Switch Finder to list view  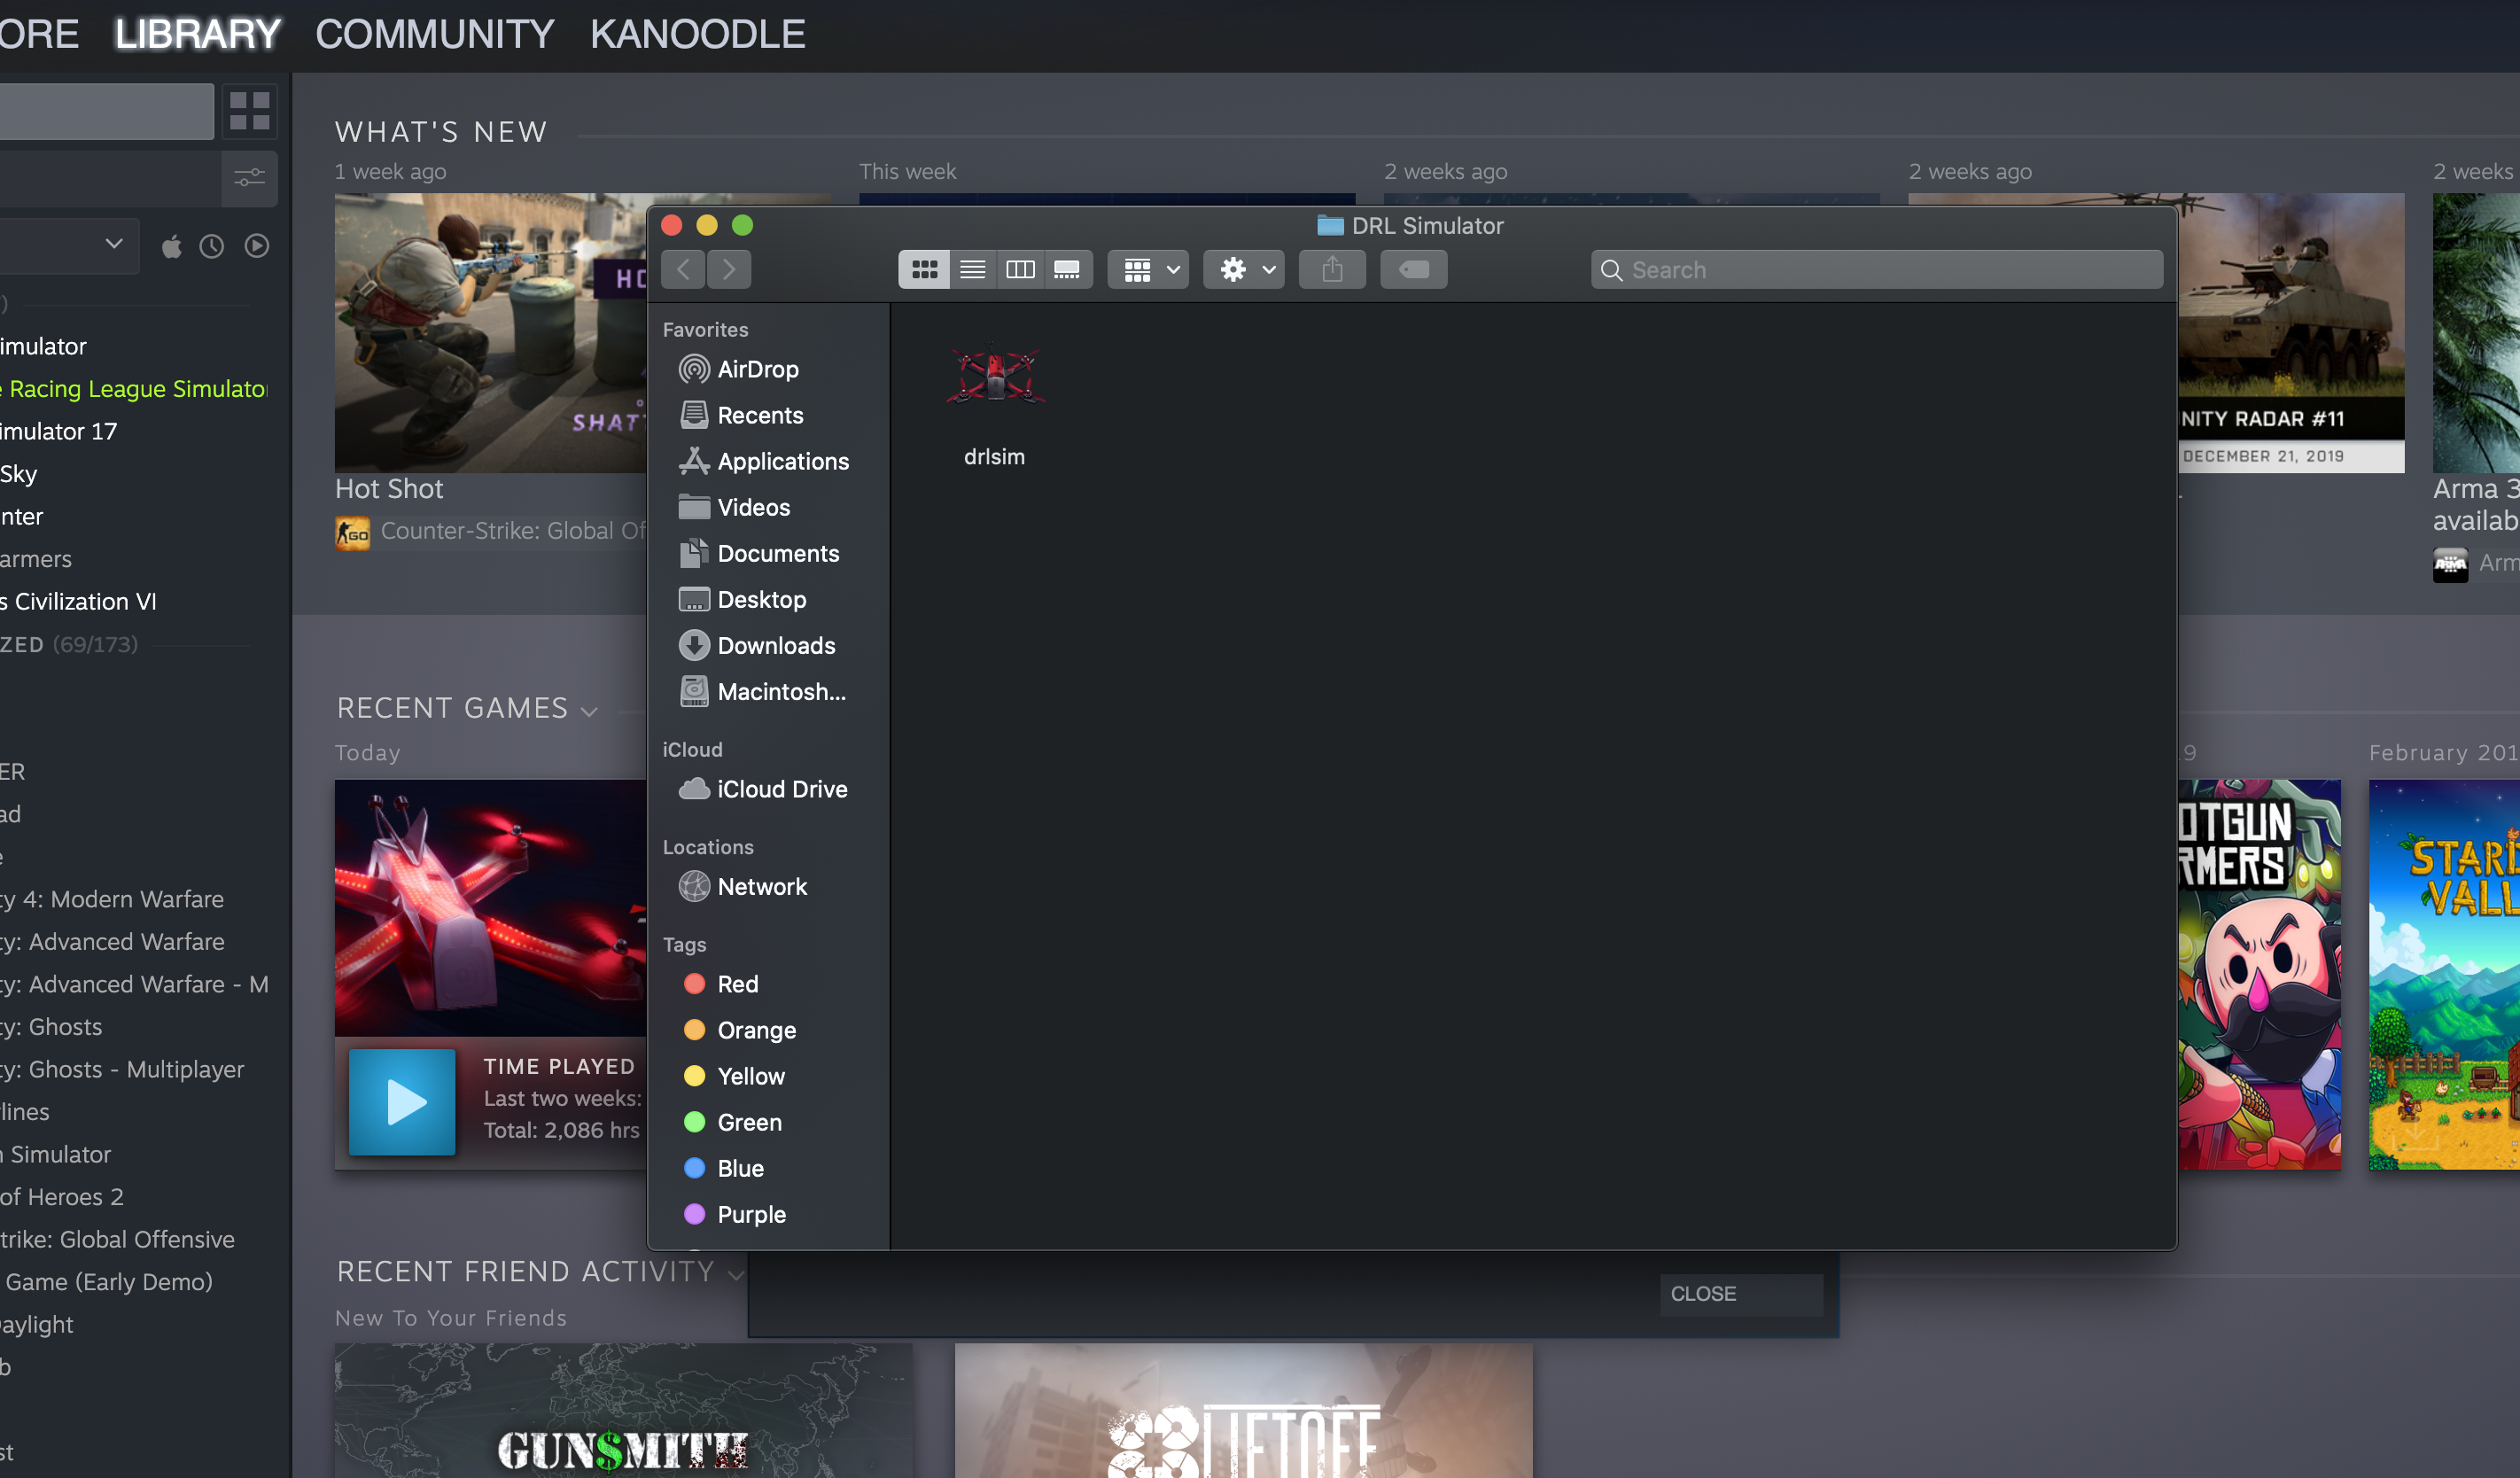pyautogui.click(x=972, y=269)
